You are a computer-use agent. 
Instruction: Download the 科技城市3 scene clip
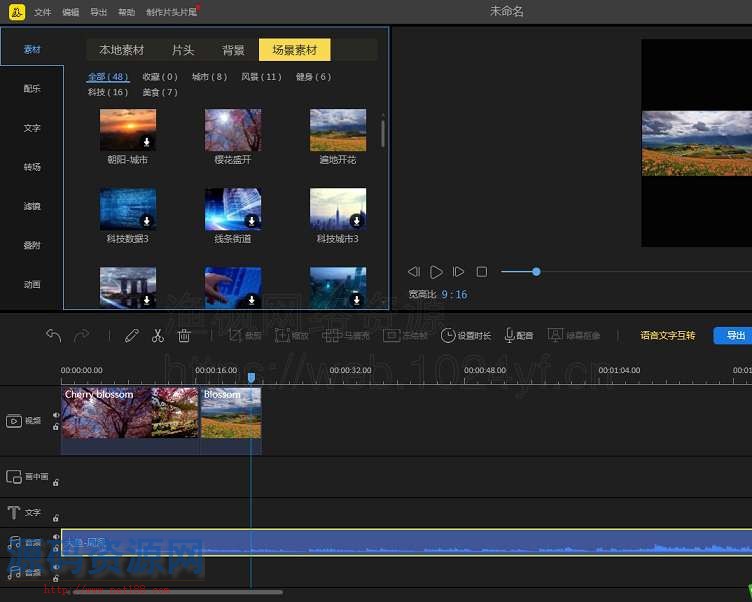point(356,221)
